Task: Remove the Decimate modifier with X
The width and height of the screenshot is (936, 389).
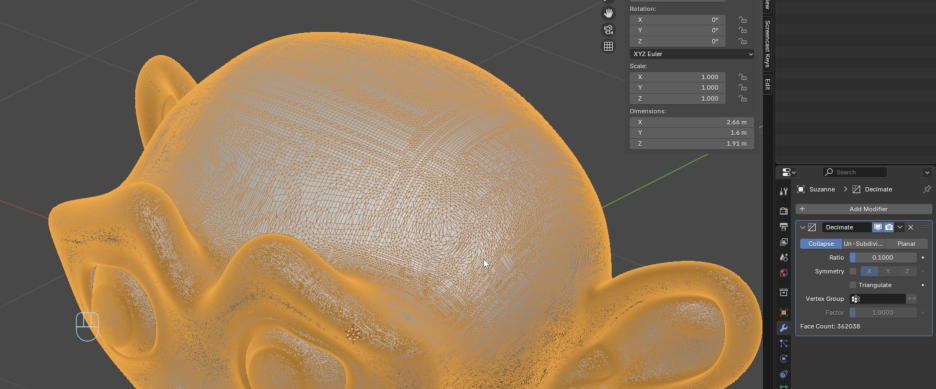Action: (x=910, y=227)
